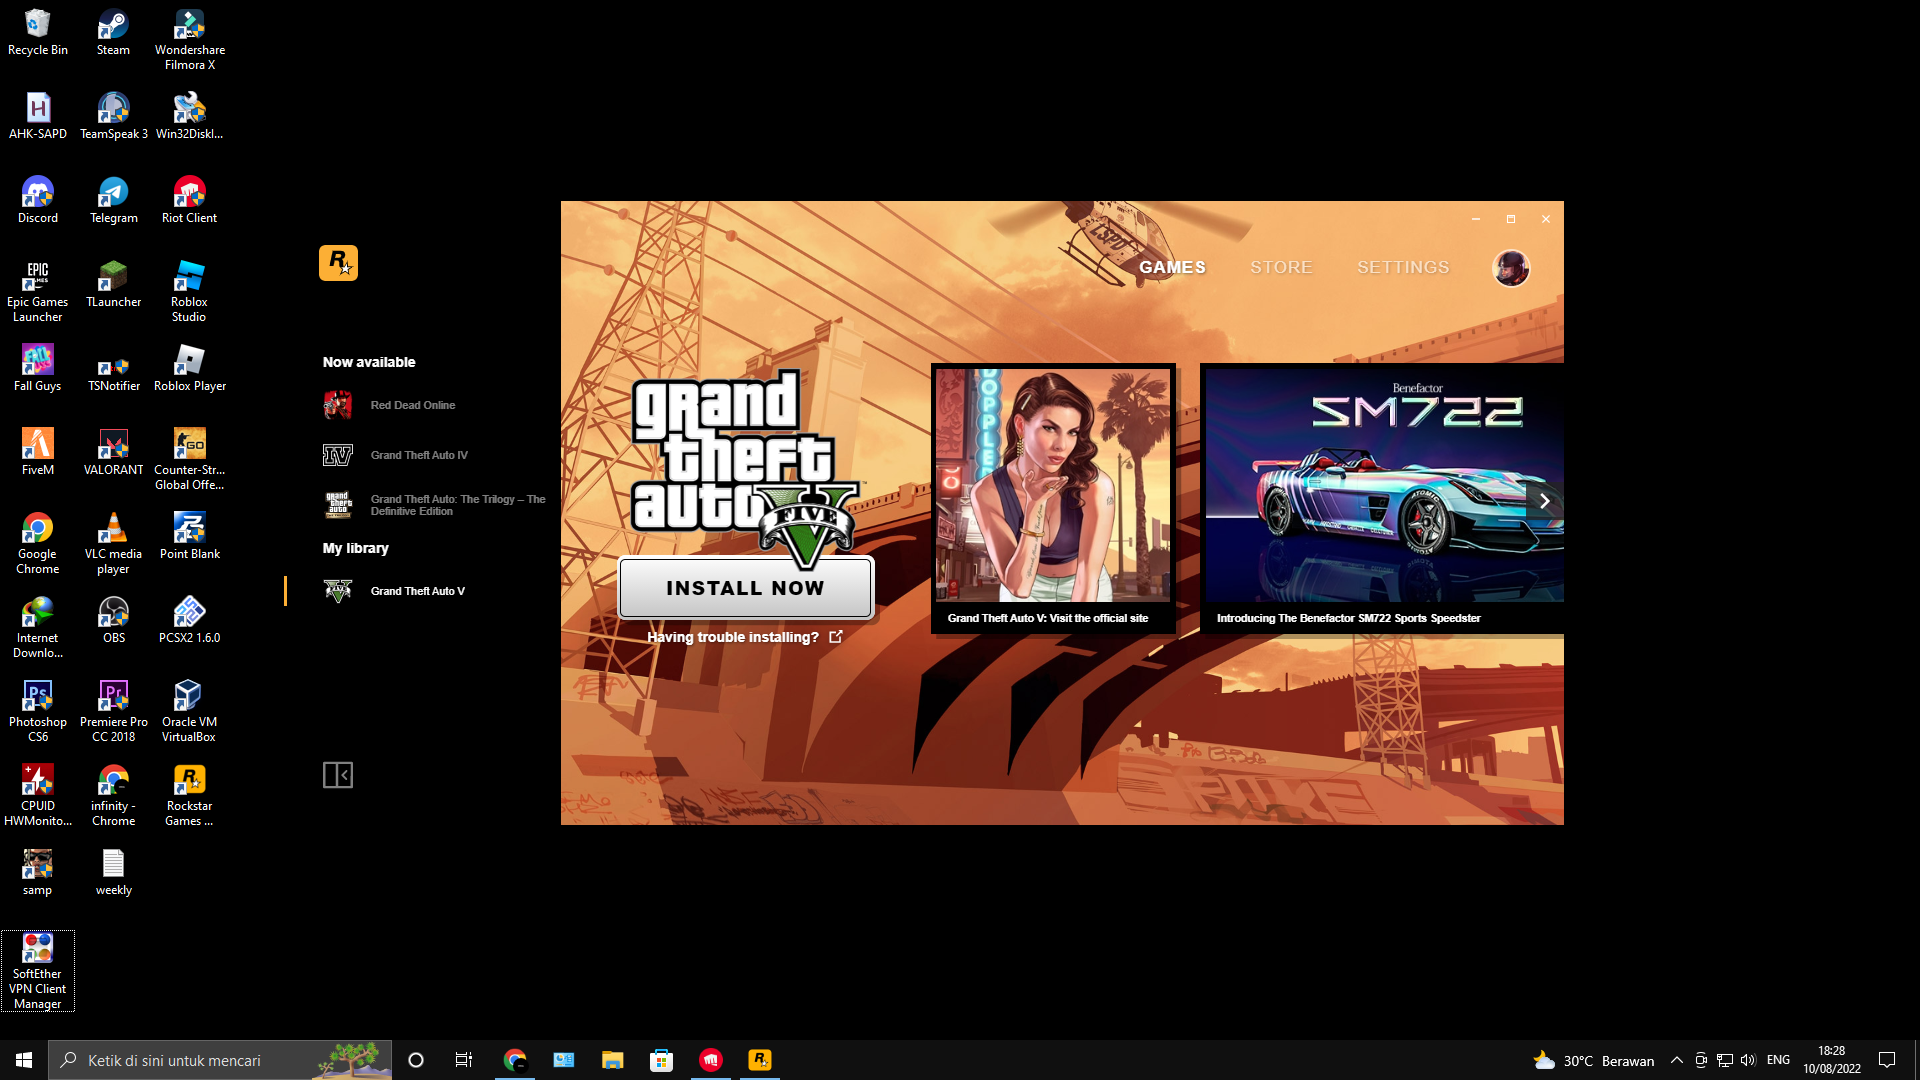
Task: Advance the news carousel with the right arrow
Action: [x=1544, y=501]
